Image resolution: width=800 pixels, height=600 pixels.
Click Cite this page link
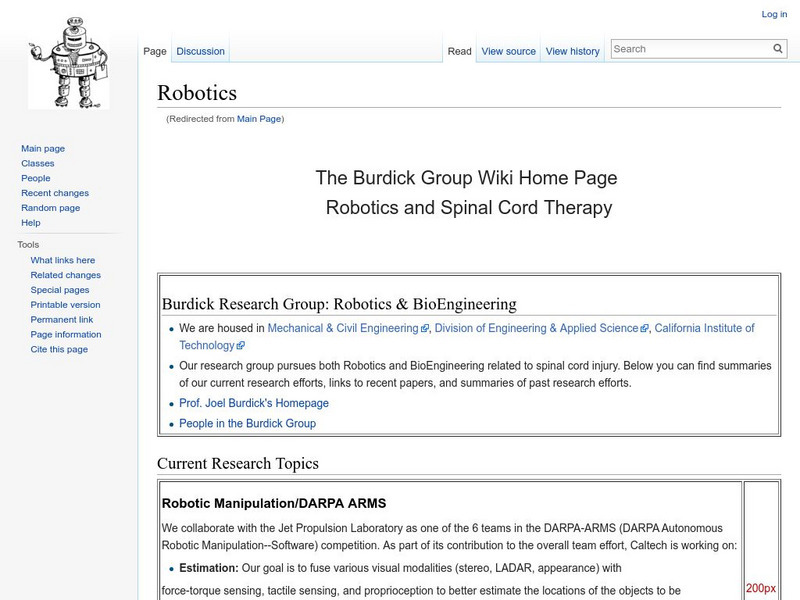coord(59,350)
